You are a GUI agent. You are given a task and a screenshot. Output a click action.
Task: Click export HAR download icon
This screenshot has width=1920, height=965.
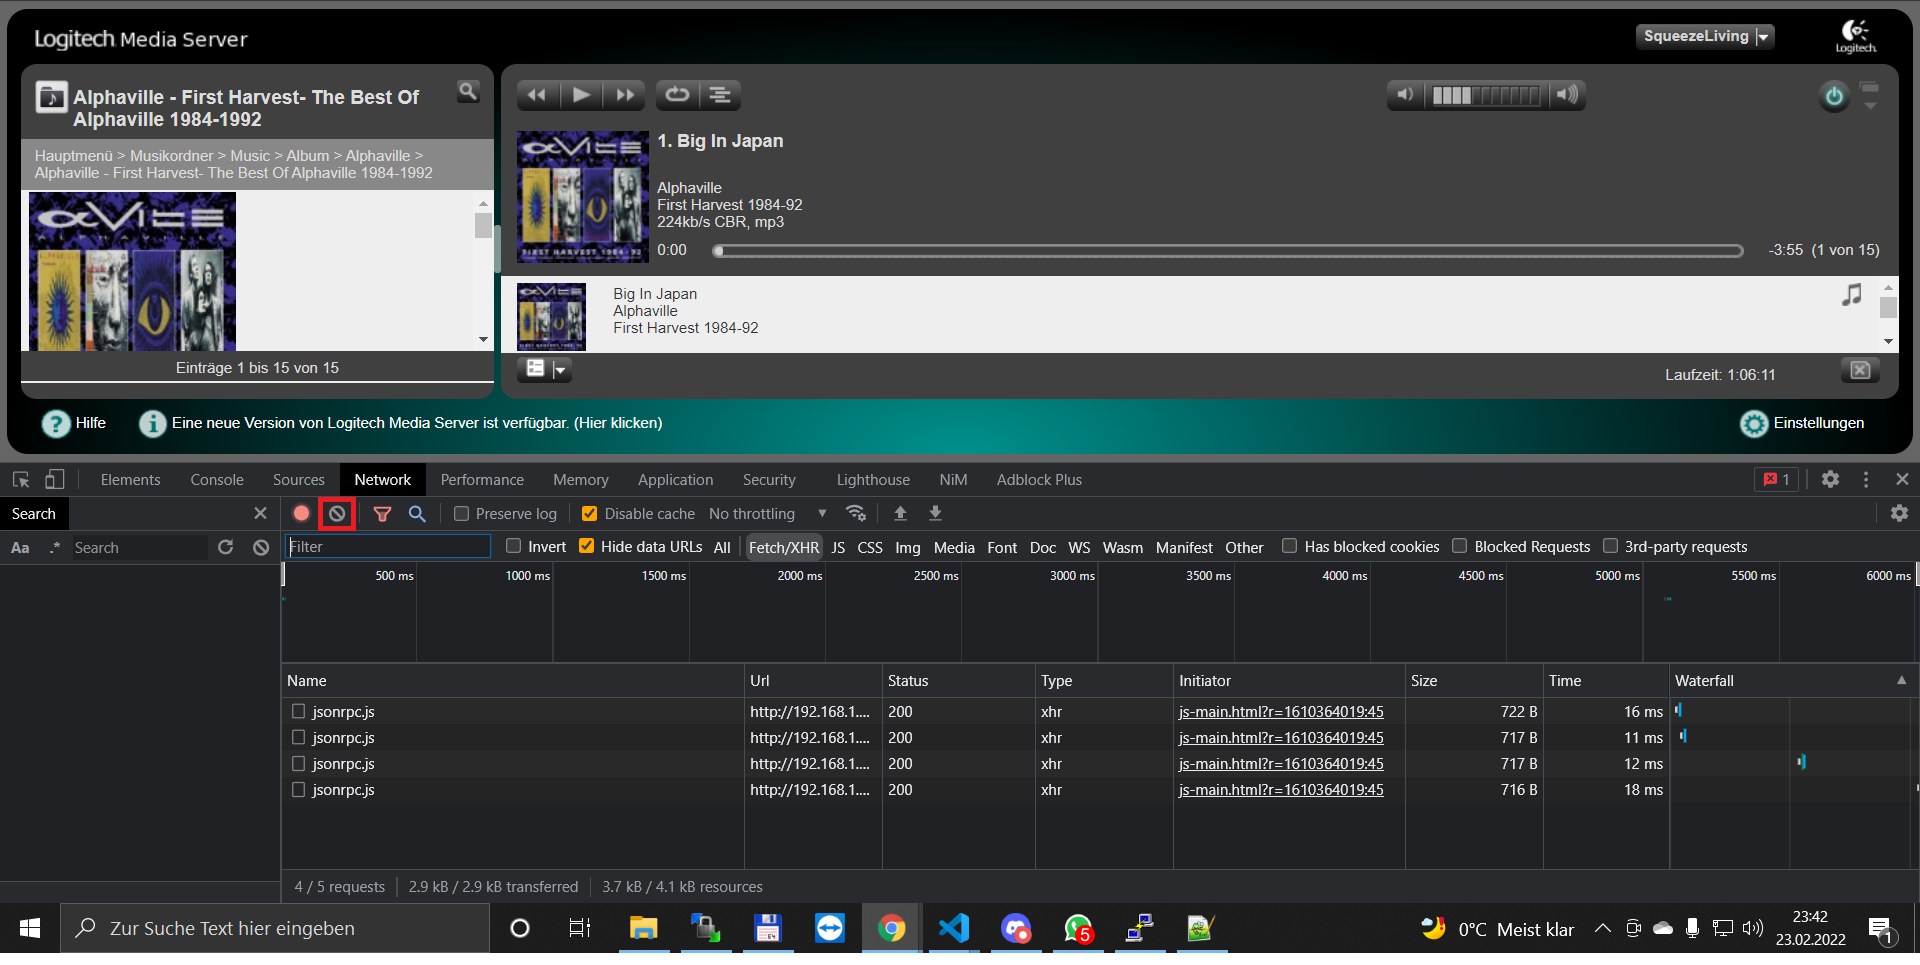click(935, 514)
